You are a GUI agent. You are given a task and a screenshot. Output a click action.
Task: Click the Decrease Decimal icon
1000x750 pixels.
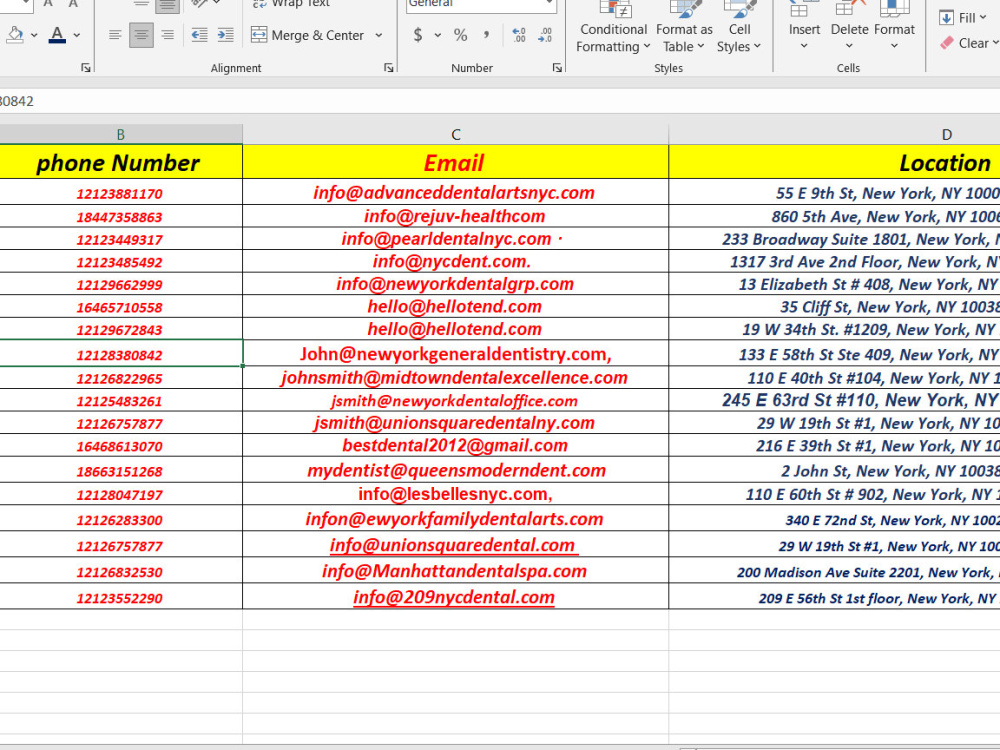tap(545, 35)
